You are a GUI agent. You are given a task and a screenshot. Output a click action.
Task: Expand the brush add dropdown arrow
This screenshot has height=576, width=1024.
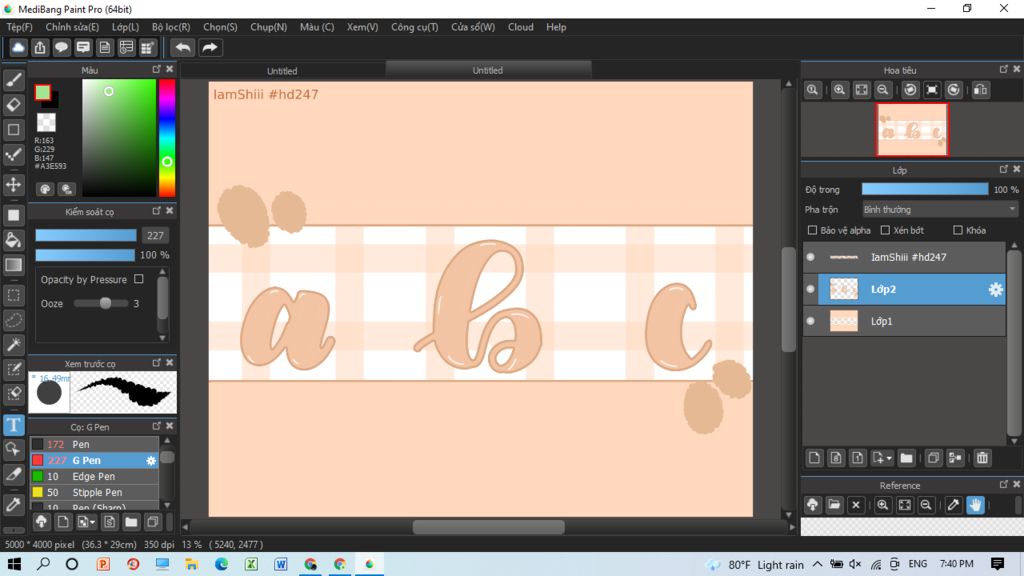[x=93, y=522]
